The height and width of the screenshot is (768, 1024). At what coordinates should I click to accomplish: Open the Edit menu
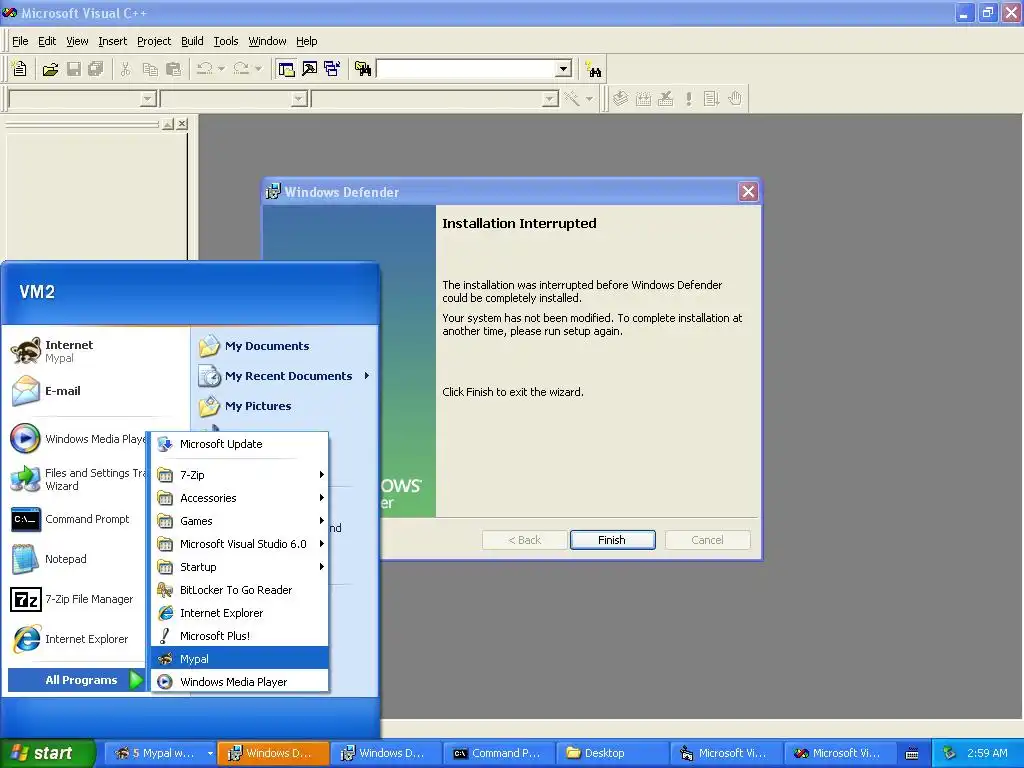[47, 41]
